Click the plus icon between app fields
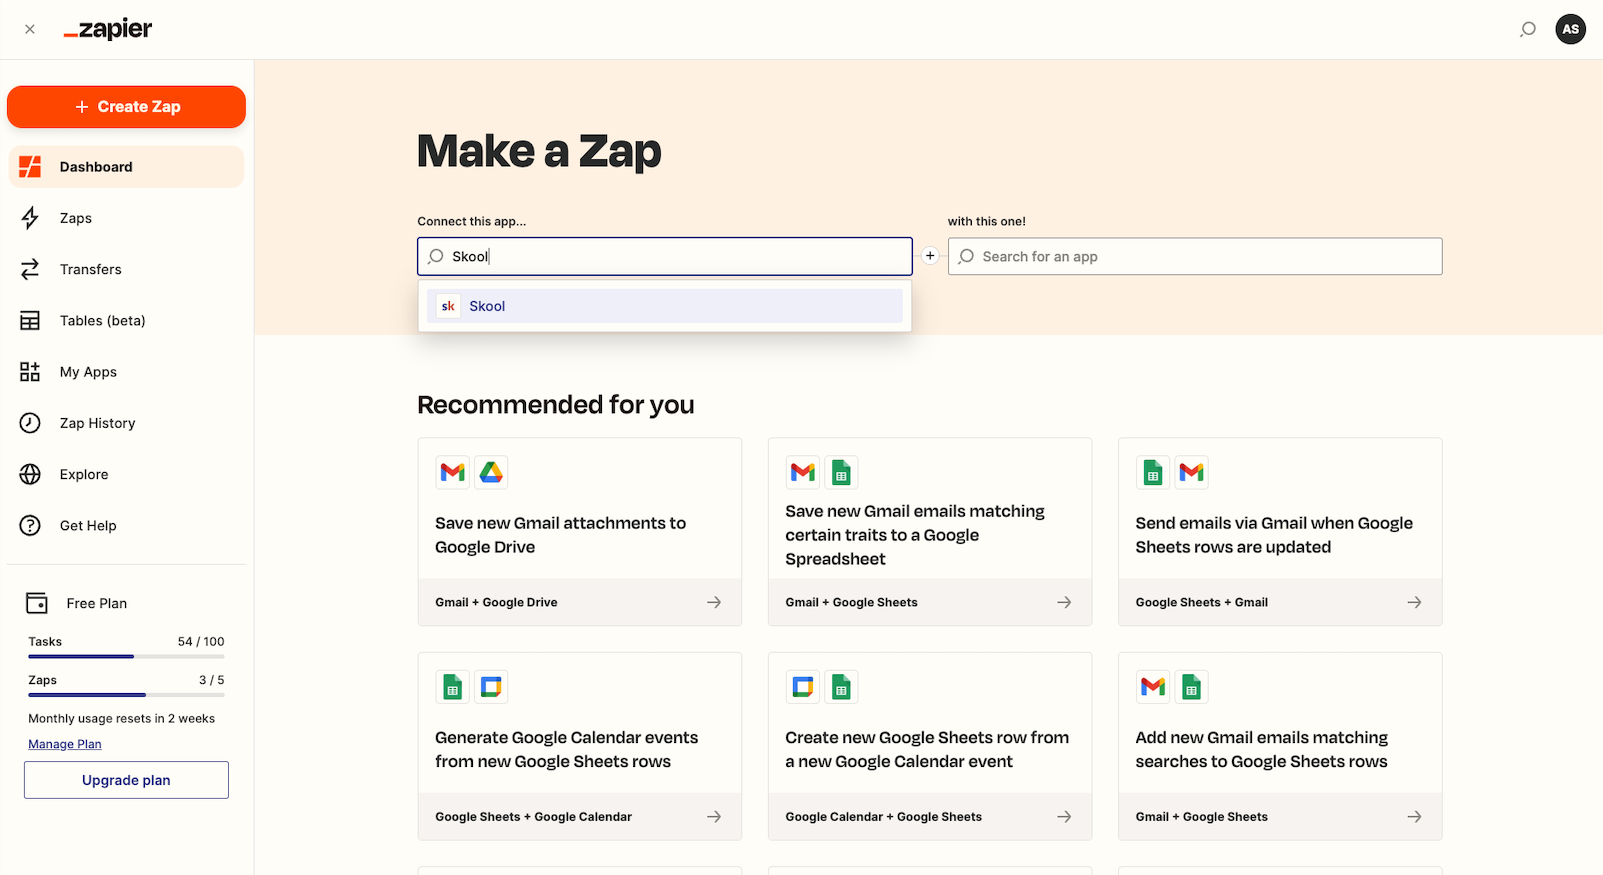This screenshot has width=1603, height=875. [930, 256]
